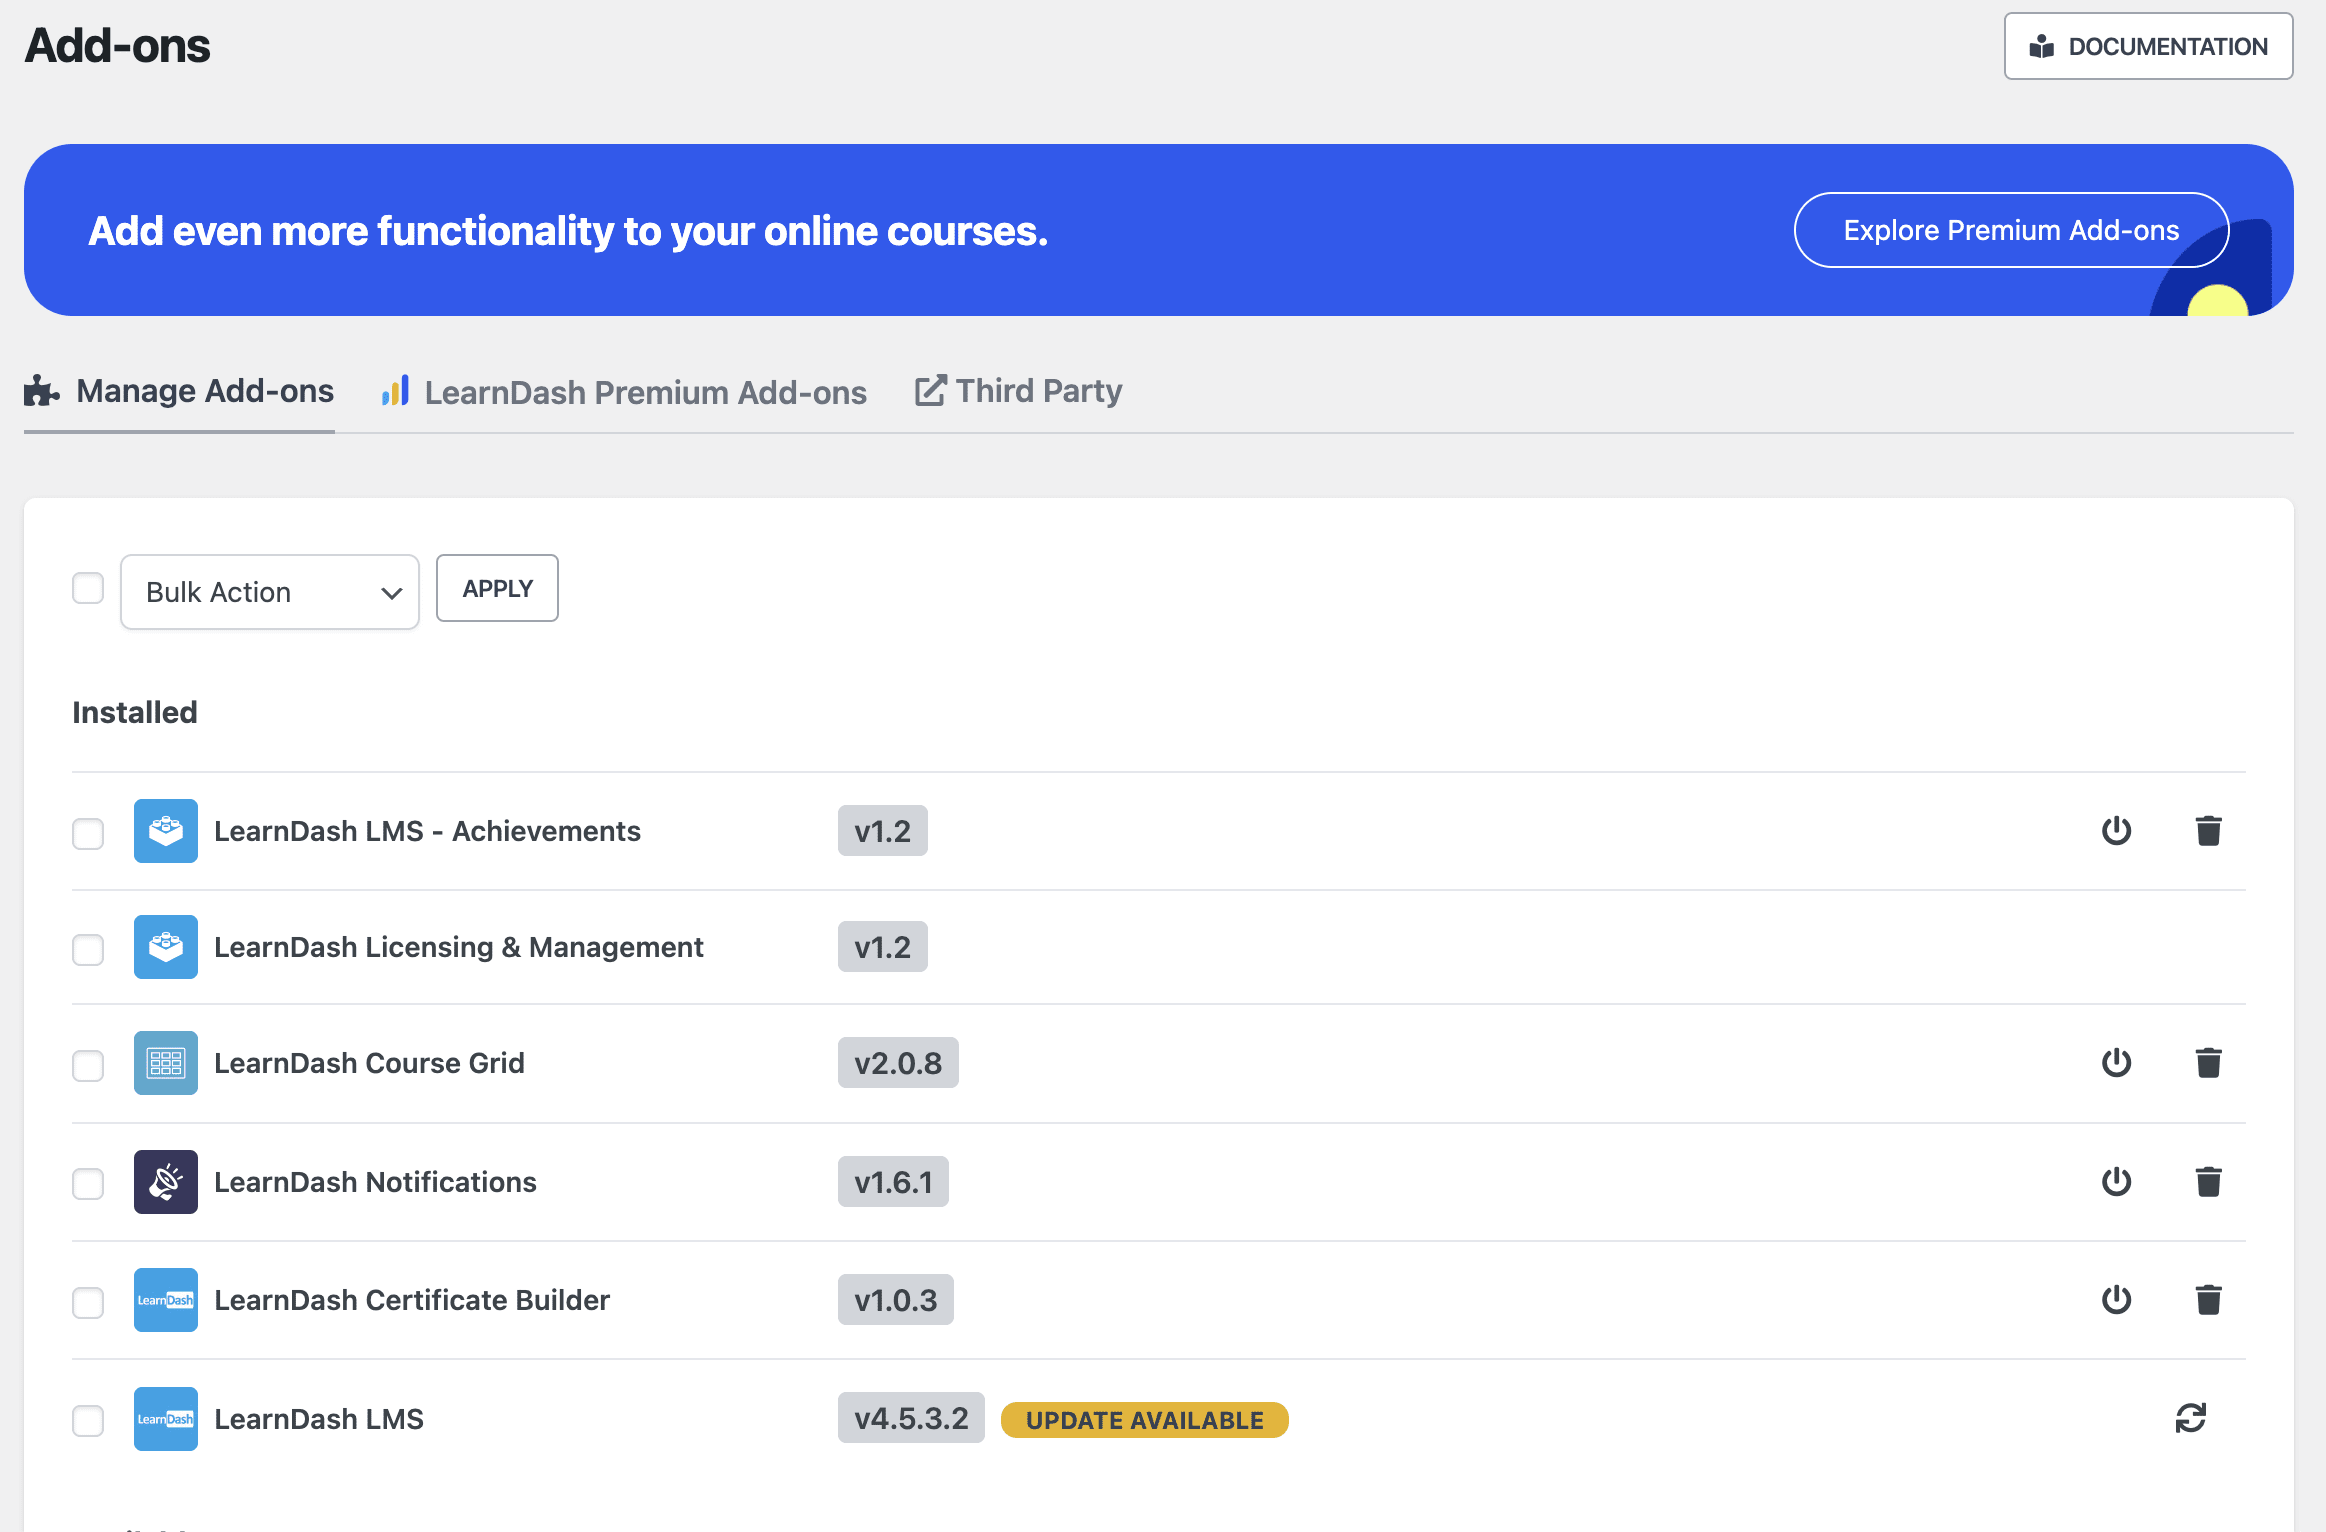2326x1532 pixels.
Task: Tick the LearnDash Course Grid checkbox
Action: pyautogui.click(x=88, y=1065)
